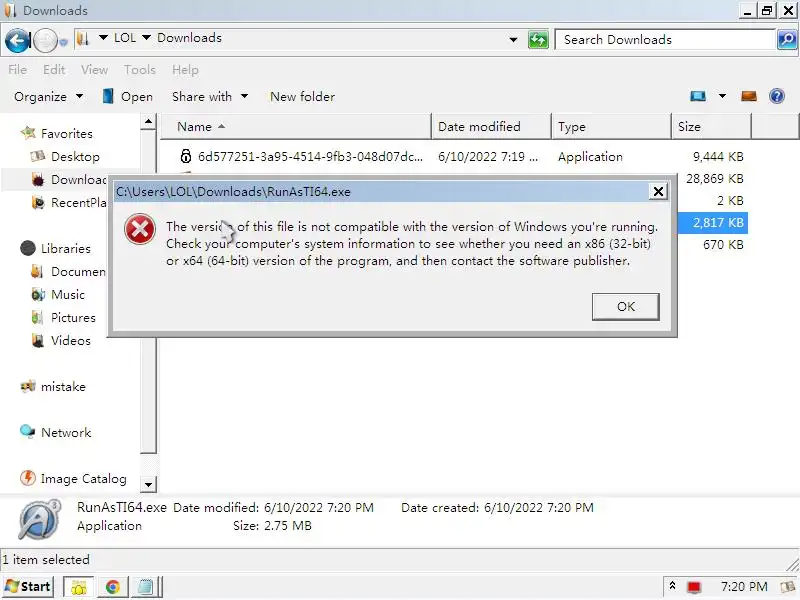The height and width of the screenshot is (600, 800).
Task: Click the 670 KB size cell
Action: coord(723,244)
